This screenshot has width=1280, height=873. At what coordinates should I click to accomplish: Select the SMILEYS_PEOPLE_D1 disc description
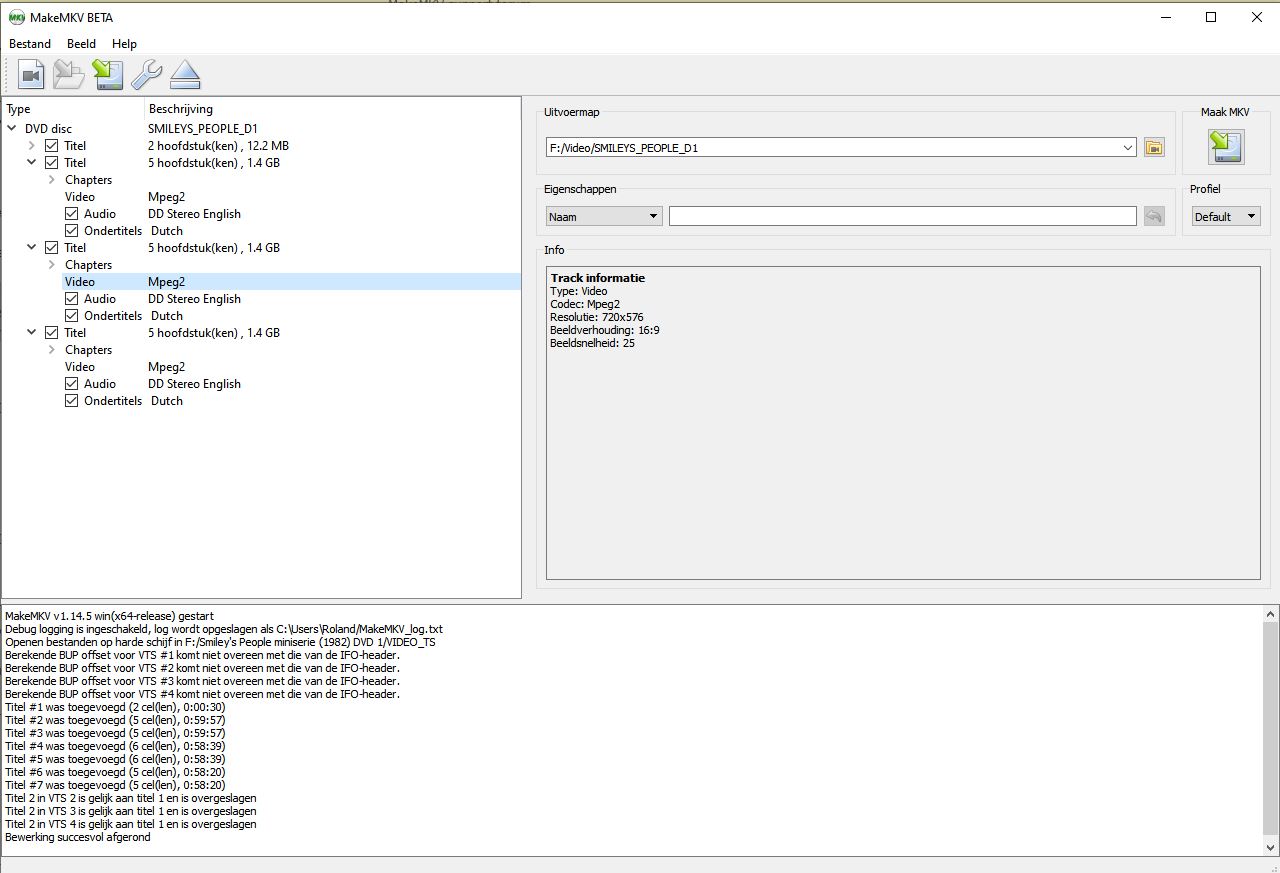pyautogui.click(x=203, y=129)
